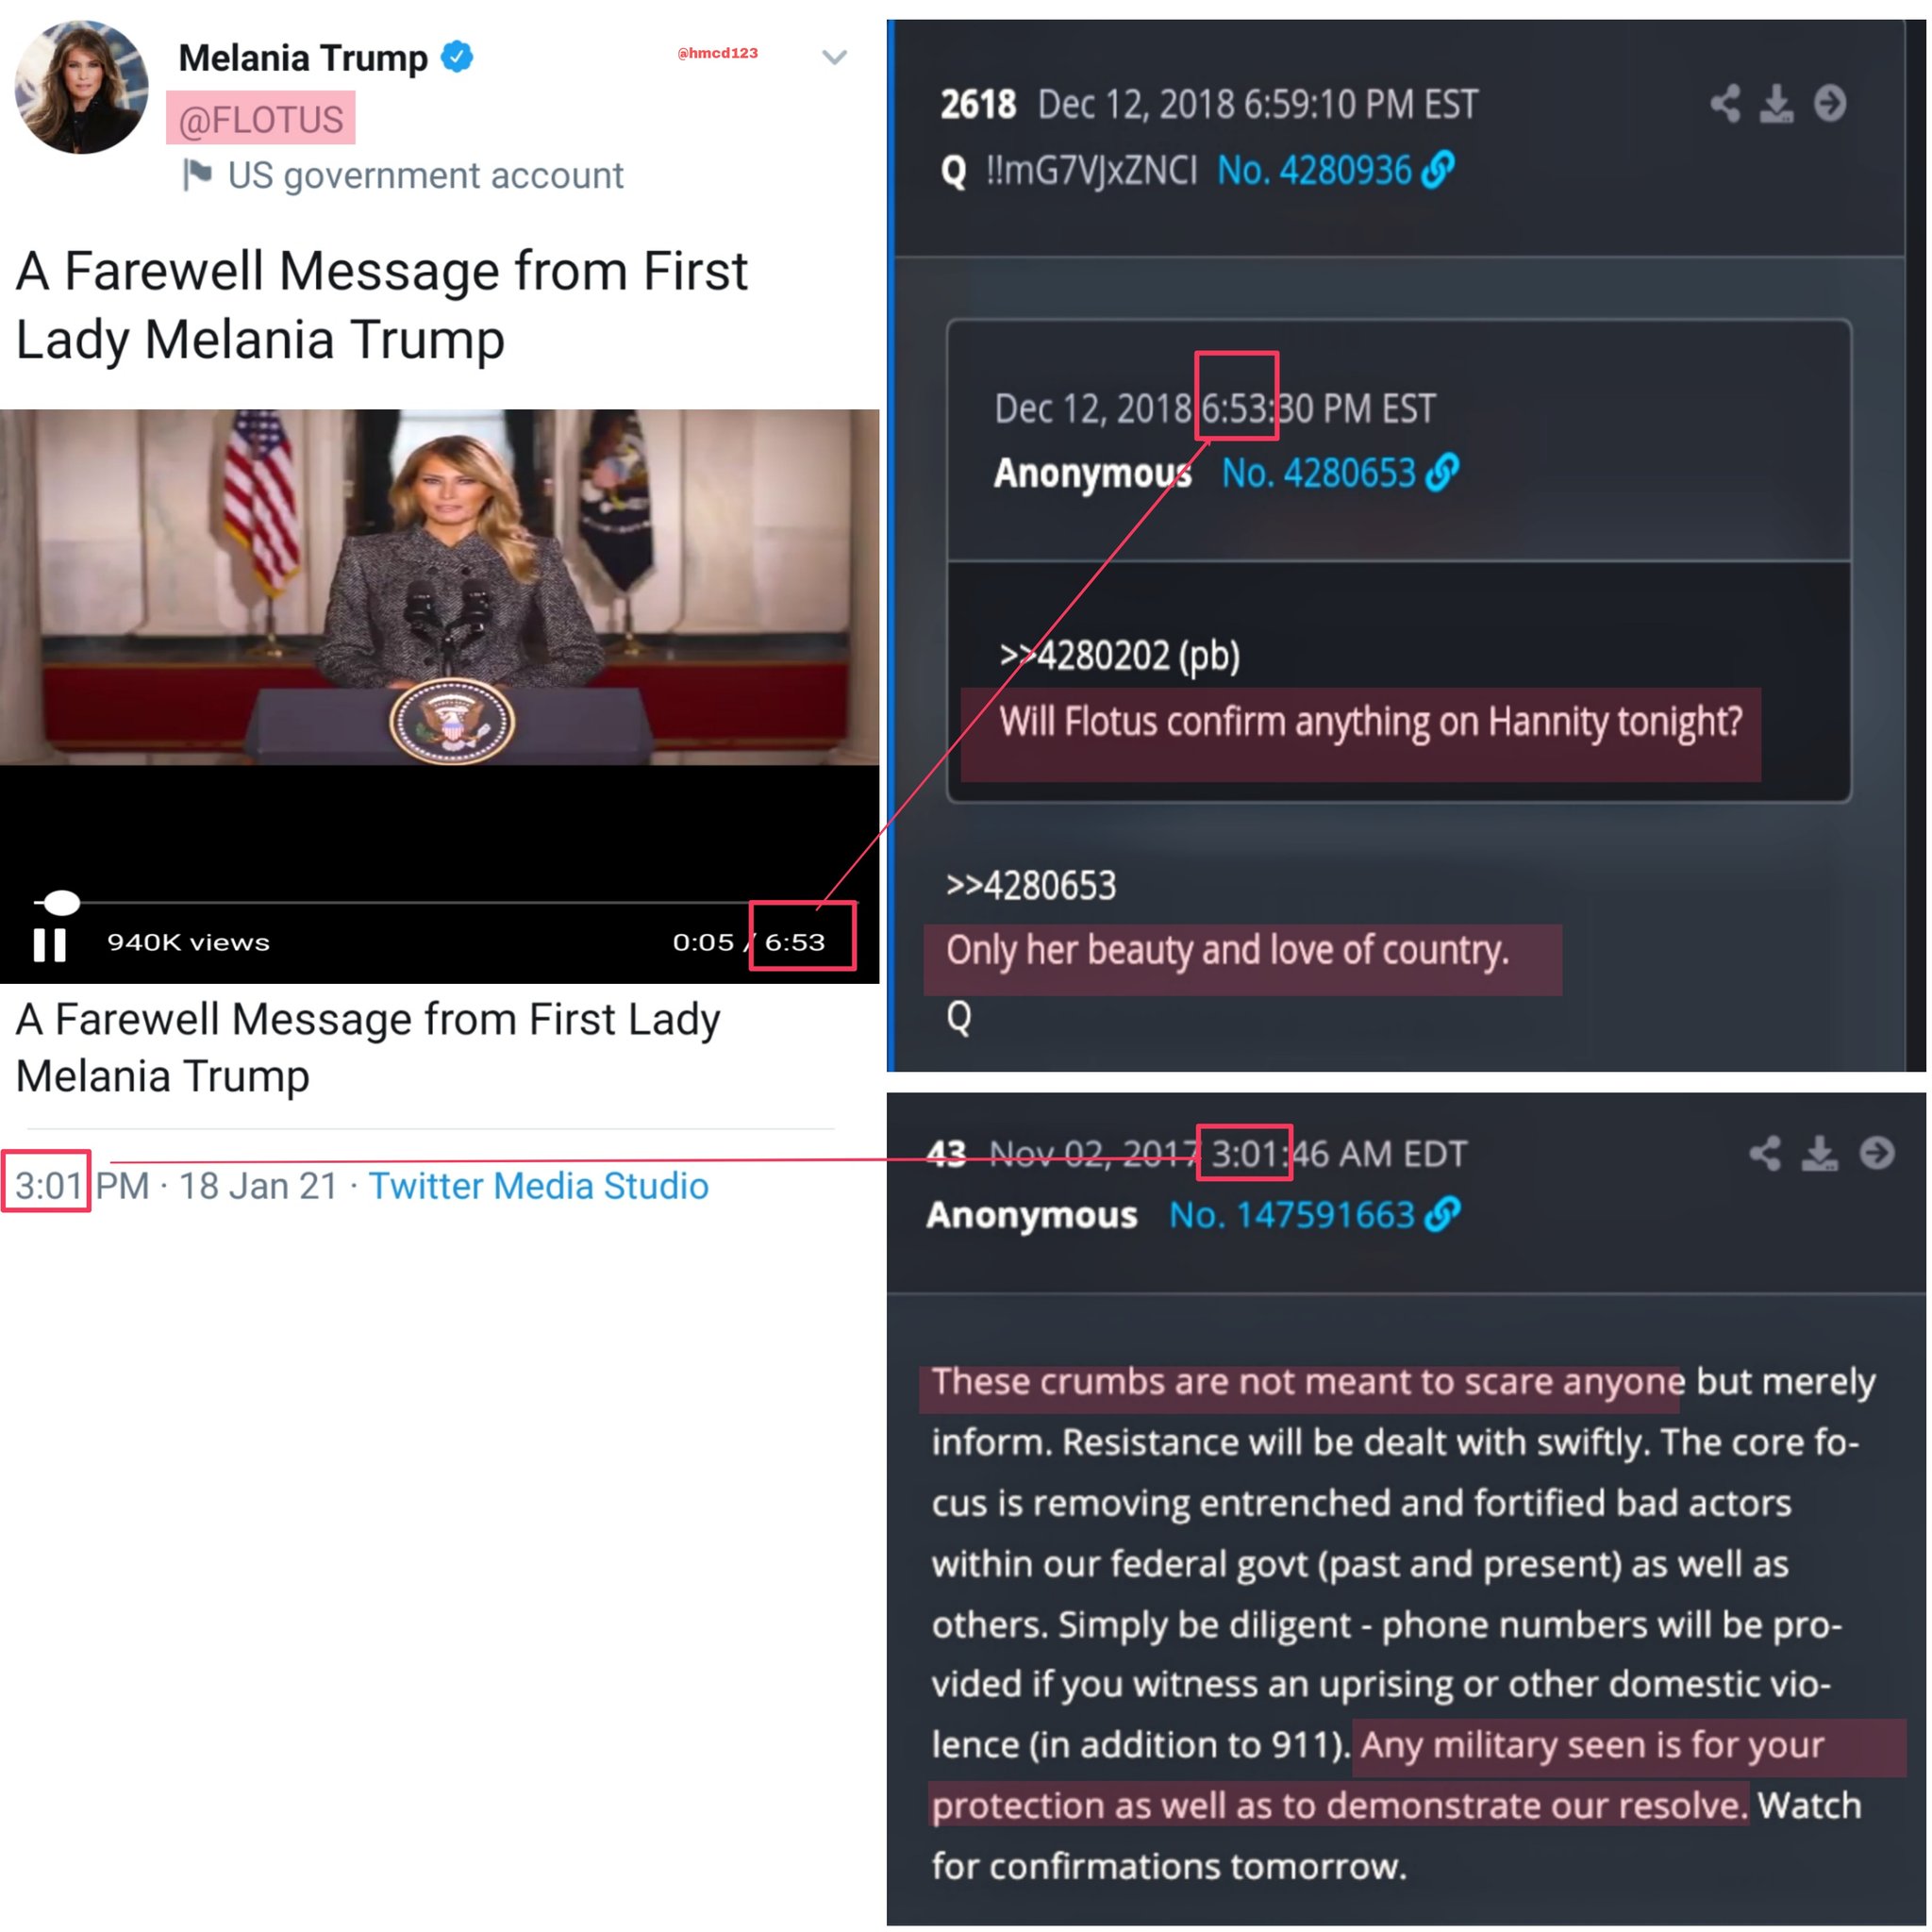Image resolution: width=1932 pixels, height=1932 pixels.
Task: Open the Twitter Media Studio link
Action: click(x=538, y=1186)
